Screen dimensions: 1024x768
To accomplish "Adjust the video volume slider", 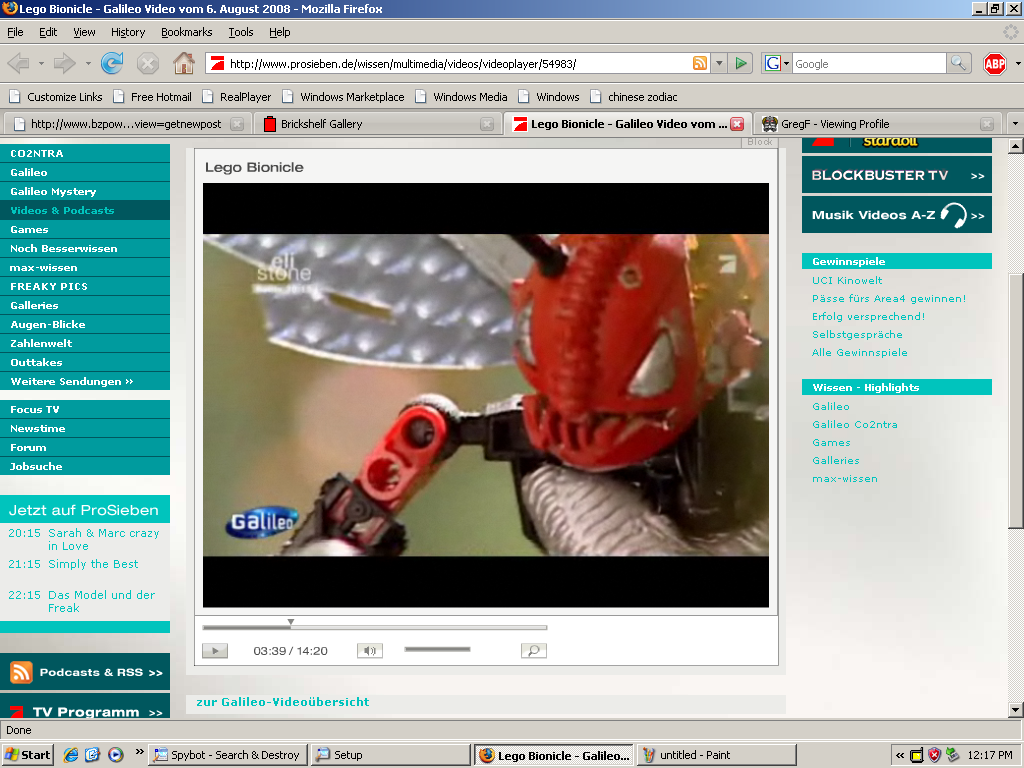I will pyautogui.click(x=438, y=649).
